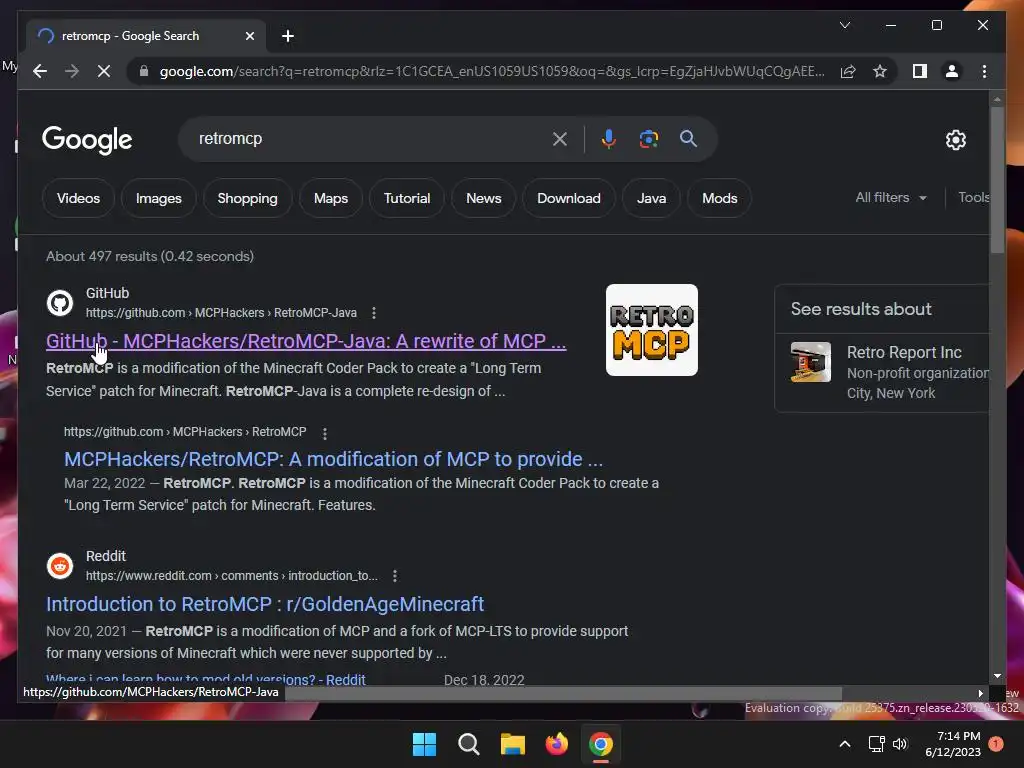Click the 'See results about' heading
This screenshot has height=768, width=1024.
pyautogui.click(x=861, y=309)
